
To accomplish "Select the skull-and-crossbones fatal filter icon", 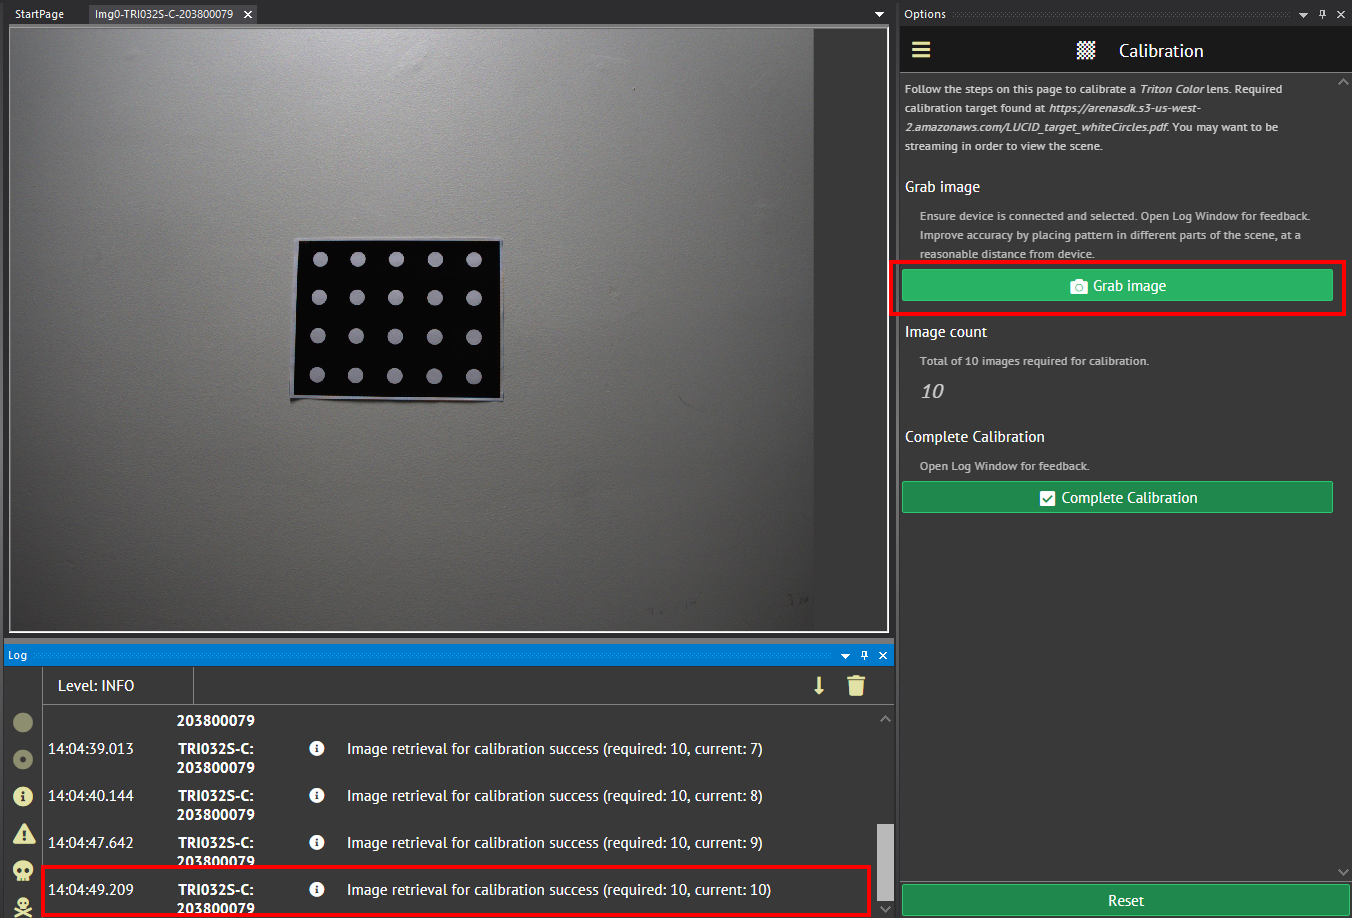I will (22, 906).
